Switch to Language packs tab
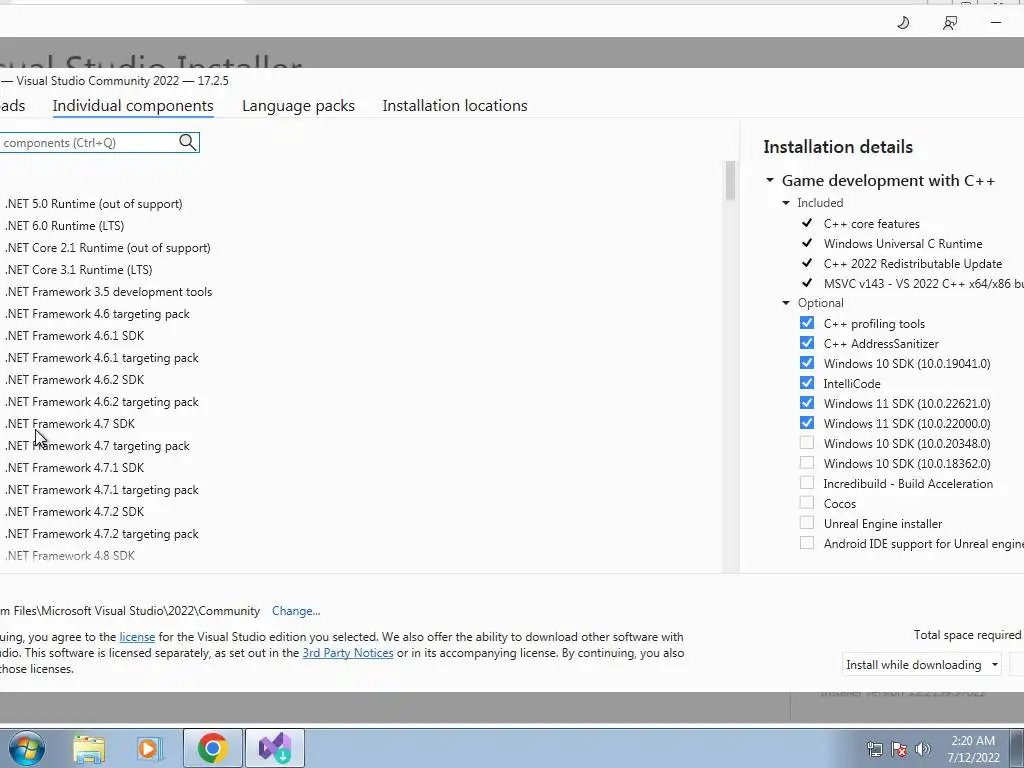This screenshot has height=768, width=1024. click(298, 106)
